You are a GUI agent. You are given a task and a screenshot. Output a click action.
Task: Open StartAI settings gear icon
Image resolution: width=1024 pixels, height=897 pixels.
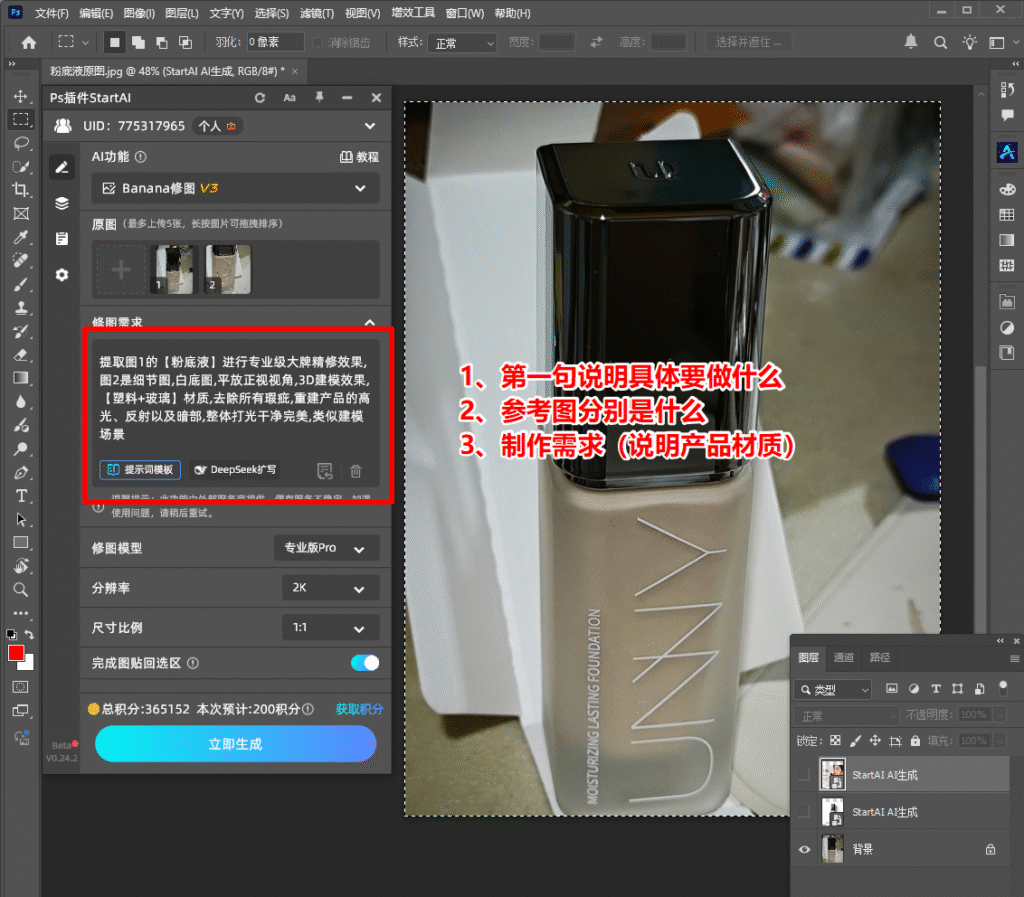click(x=62, y=275)
